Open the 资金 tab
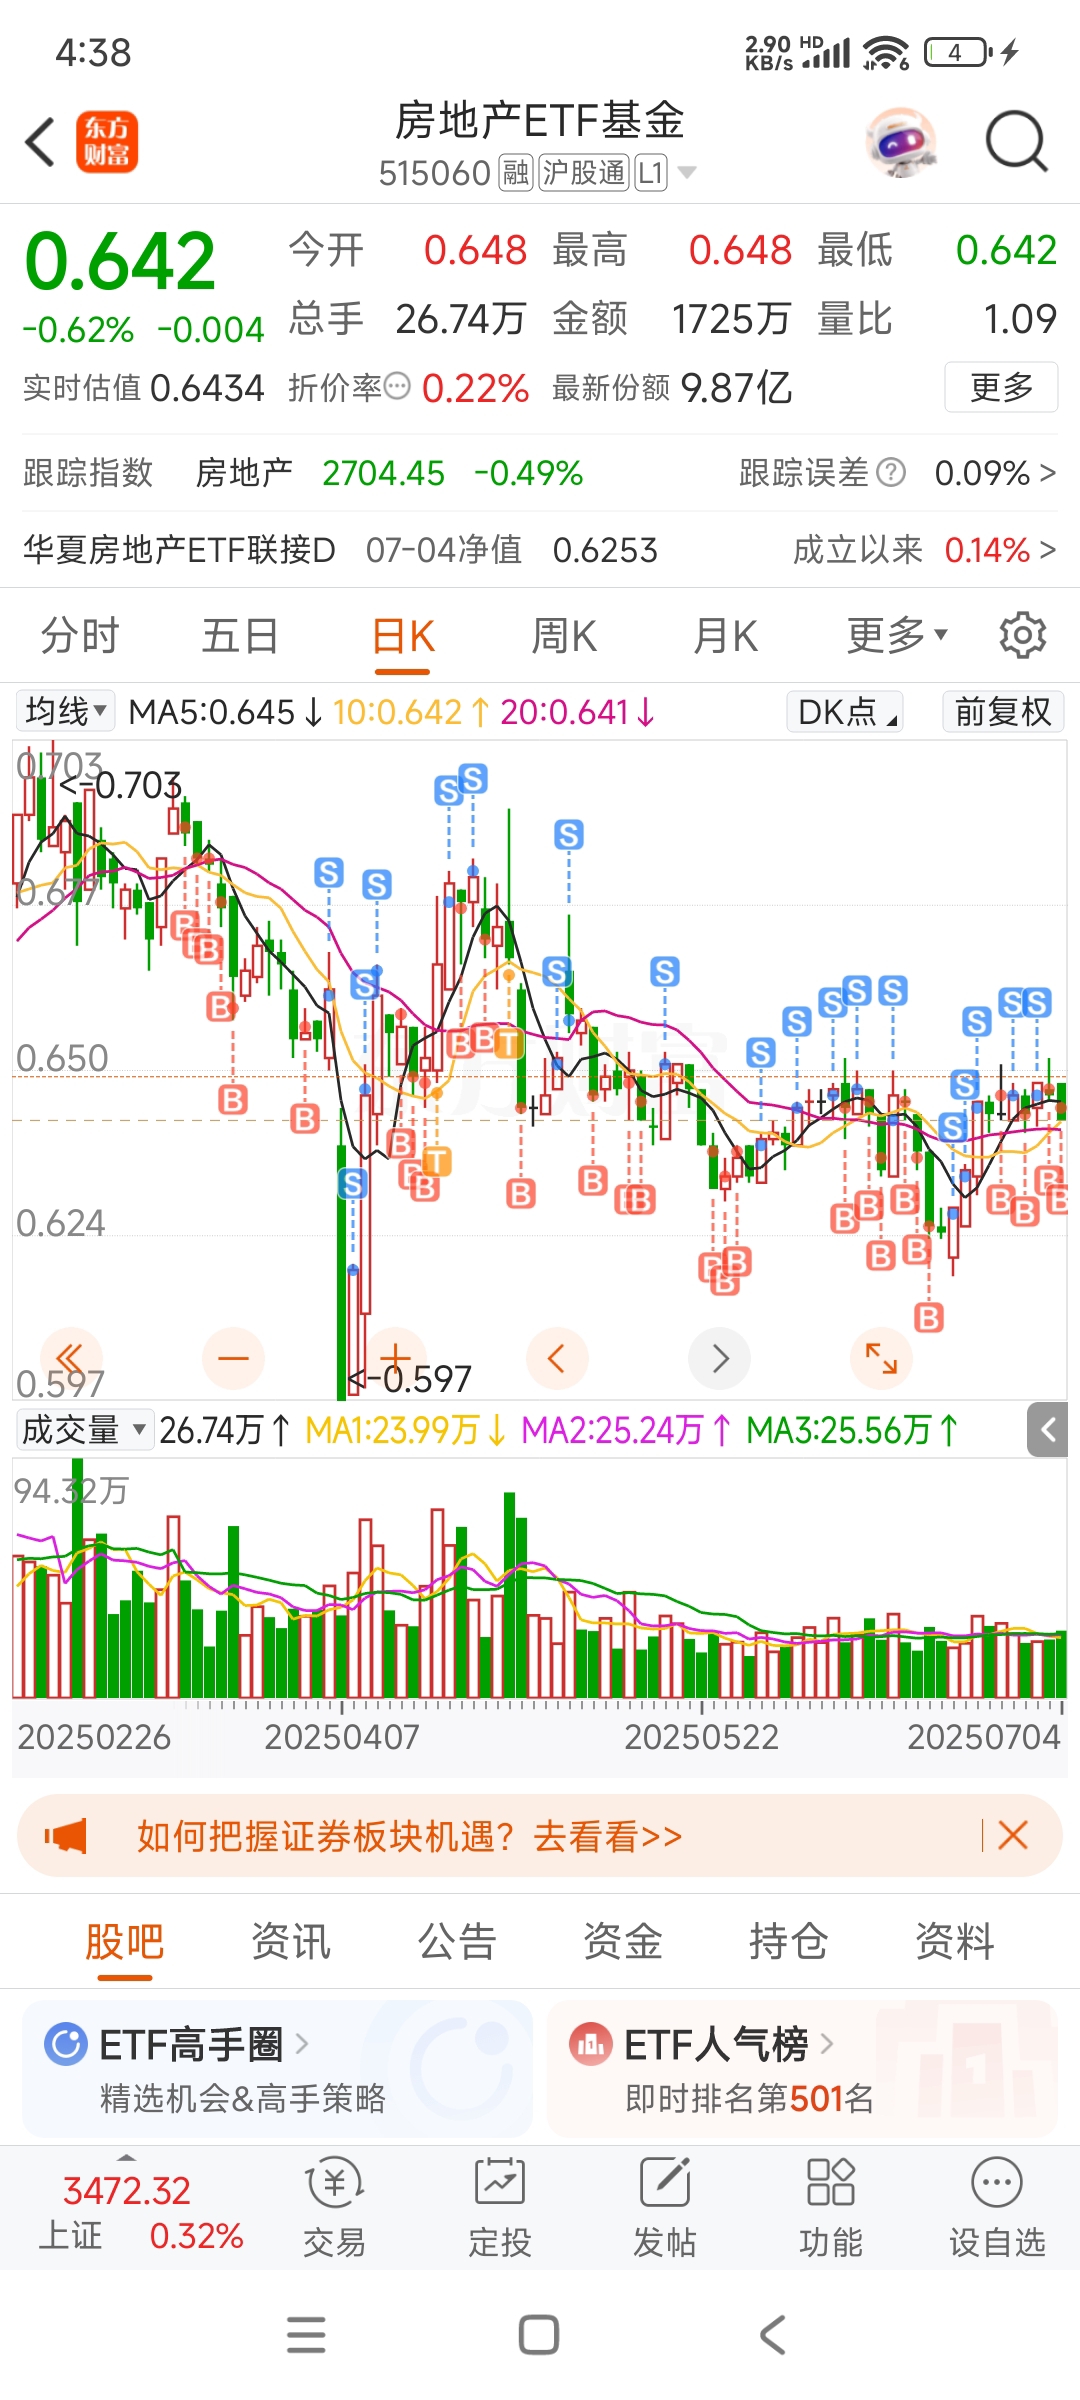The width and height of the screenshot is (1080, 2400). [623, 1941]
